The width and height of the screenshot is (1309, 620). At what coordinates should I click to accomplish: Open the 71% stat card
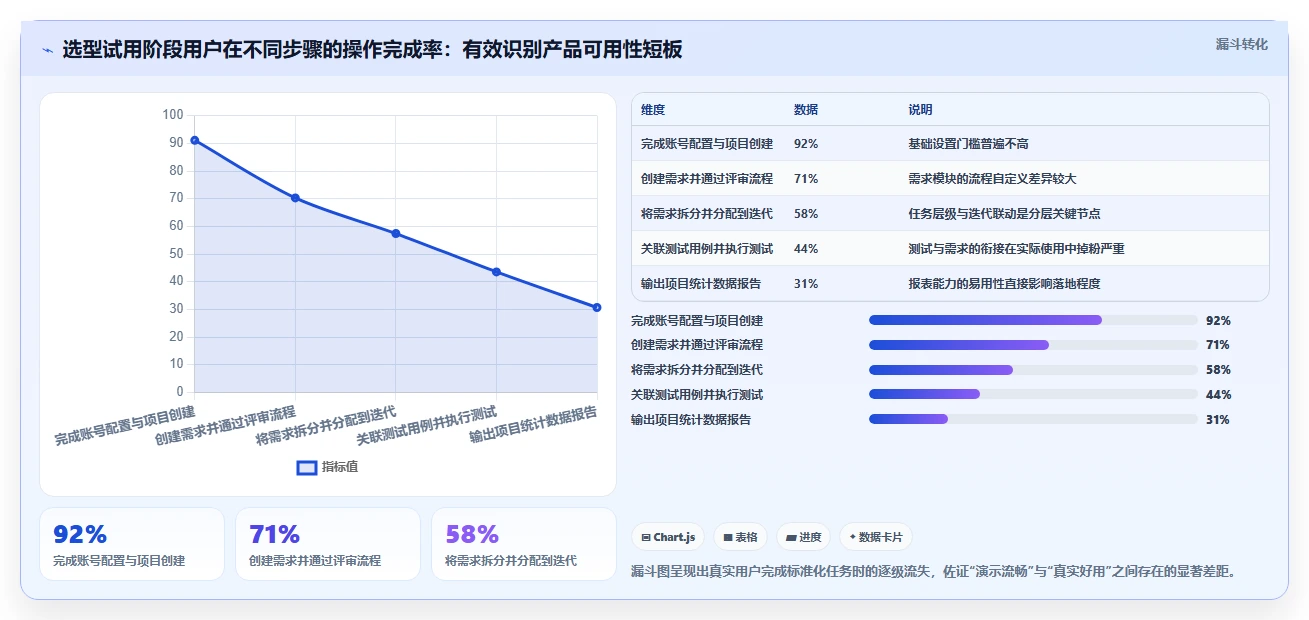[x=328, y=544]
